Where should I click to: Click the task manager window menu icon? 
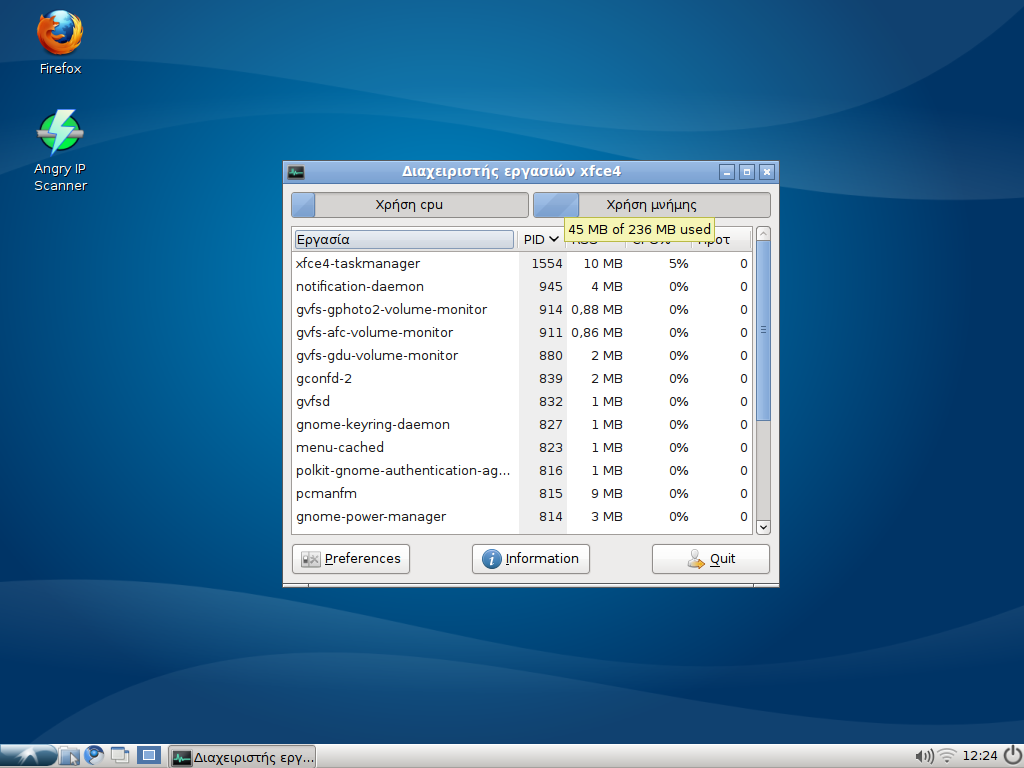(296, 172)
